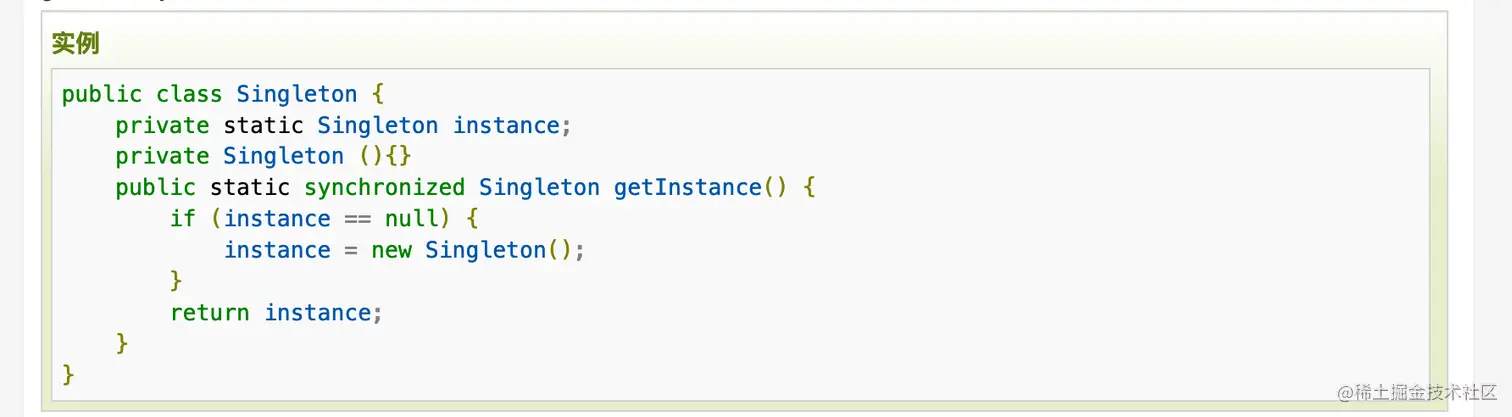Click 'public class' keywords on first line
This screenshot has width=1512, height=417.
(x=142, y=94)
